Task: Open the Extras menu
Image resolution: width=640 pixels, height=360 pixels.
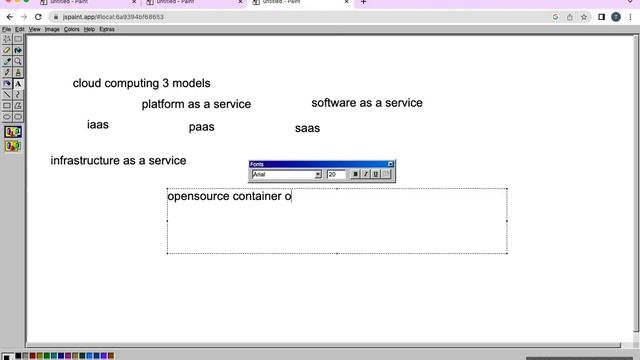Action: pyautogui.click(x=107, y=29)
